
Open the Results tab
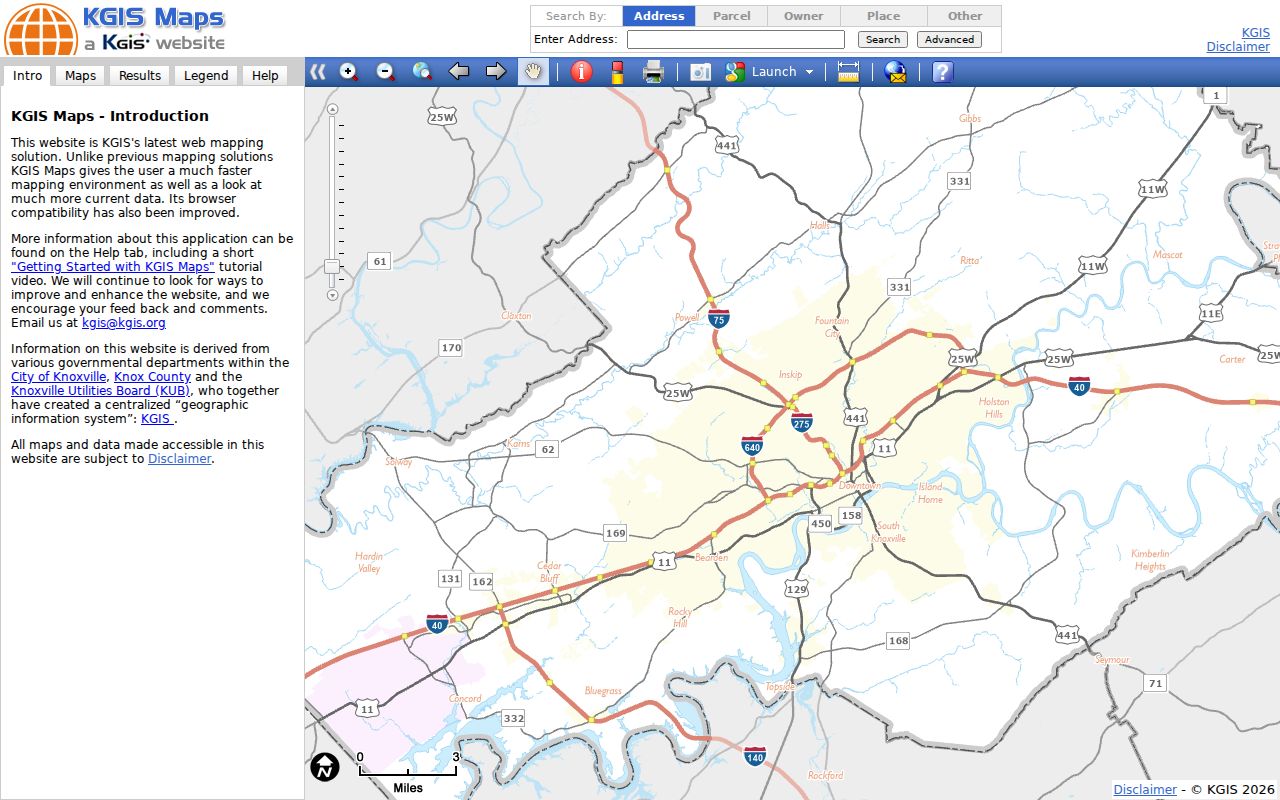pyautogui.click(x=140, y=76)
